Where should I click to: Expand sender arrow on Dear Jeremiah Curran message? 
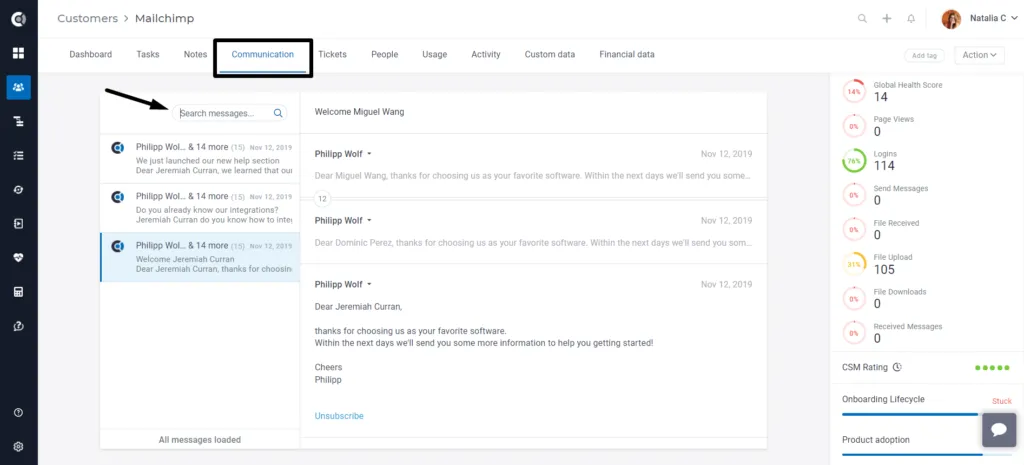point(369,285)
